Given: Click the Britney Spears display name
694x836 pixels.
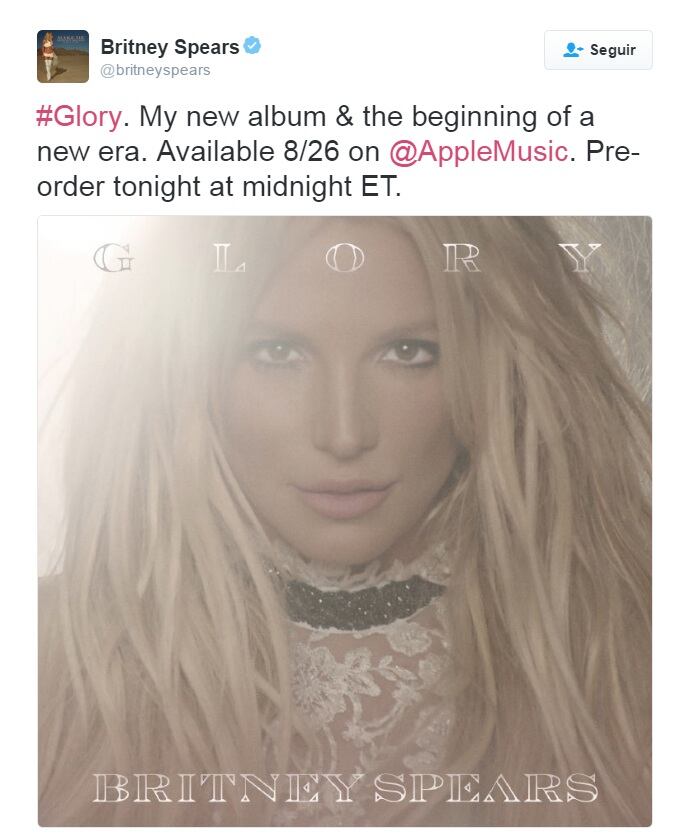Looking at the screenshot, I should pos(170,47).
